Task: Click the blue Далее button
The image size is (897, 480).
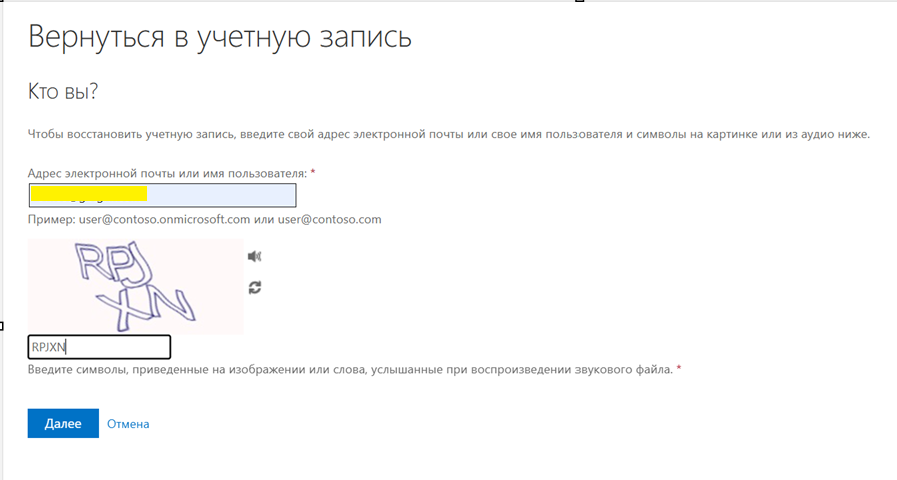Action: [63, 423]
